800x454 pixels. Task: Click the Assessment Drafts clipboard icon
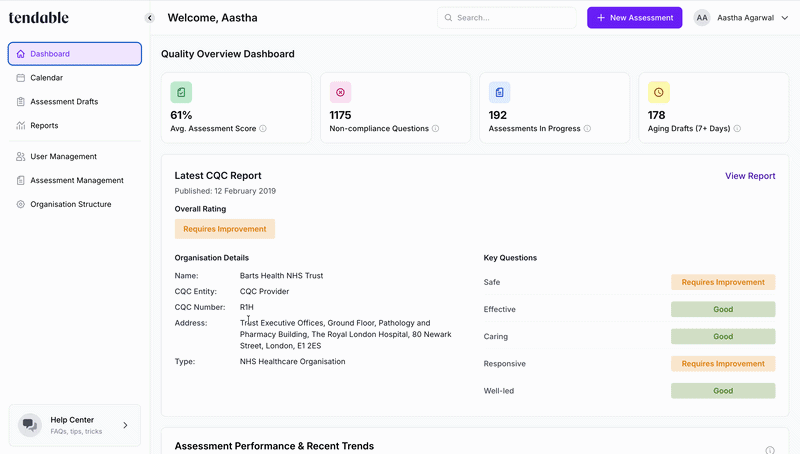(x=20, y=102)
